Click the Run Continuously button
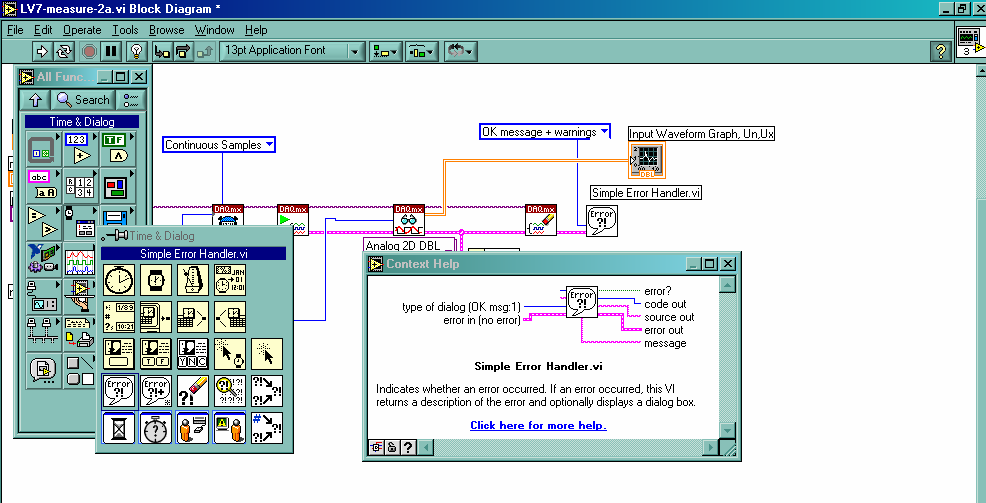This screenshot has width=986, height=503. pos(64,51)
